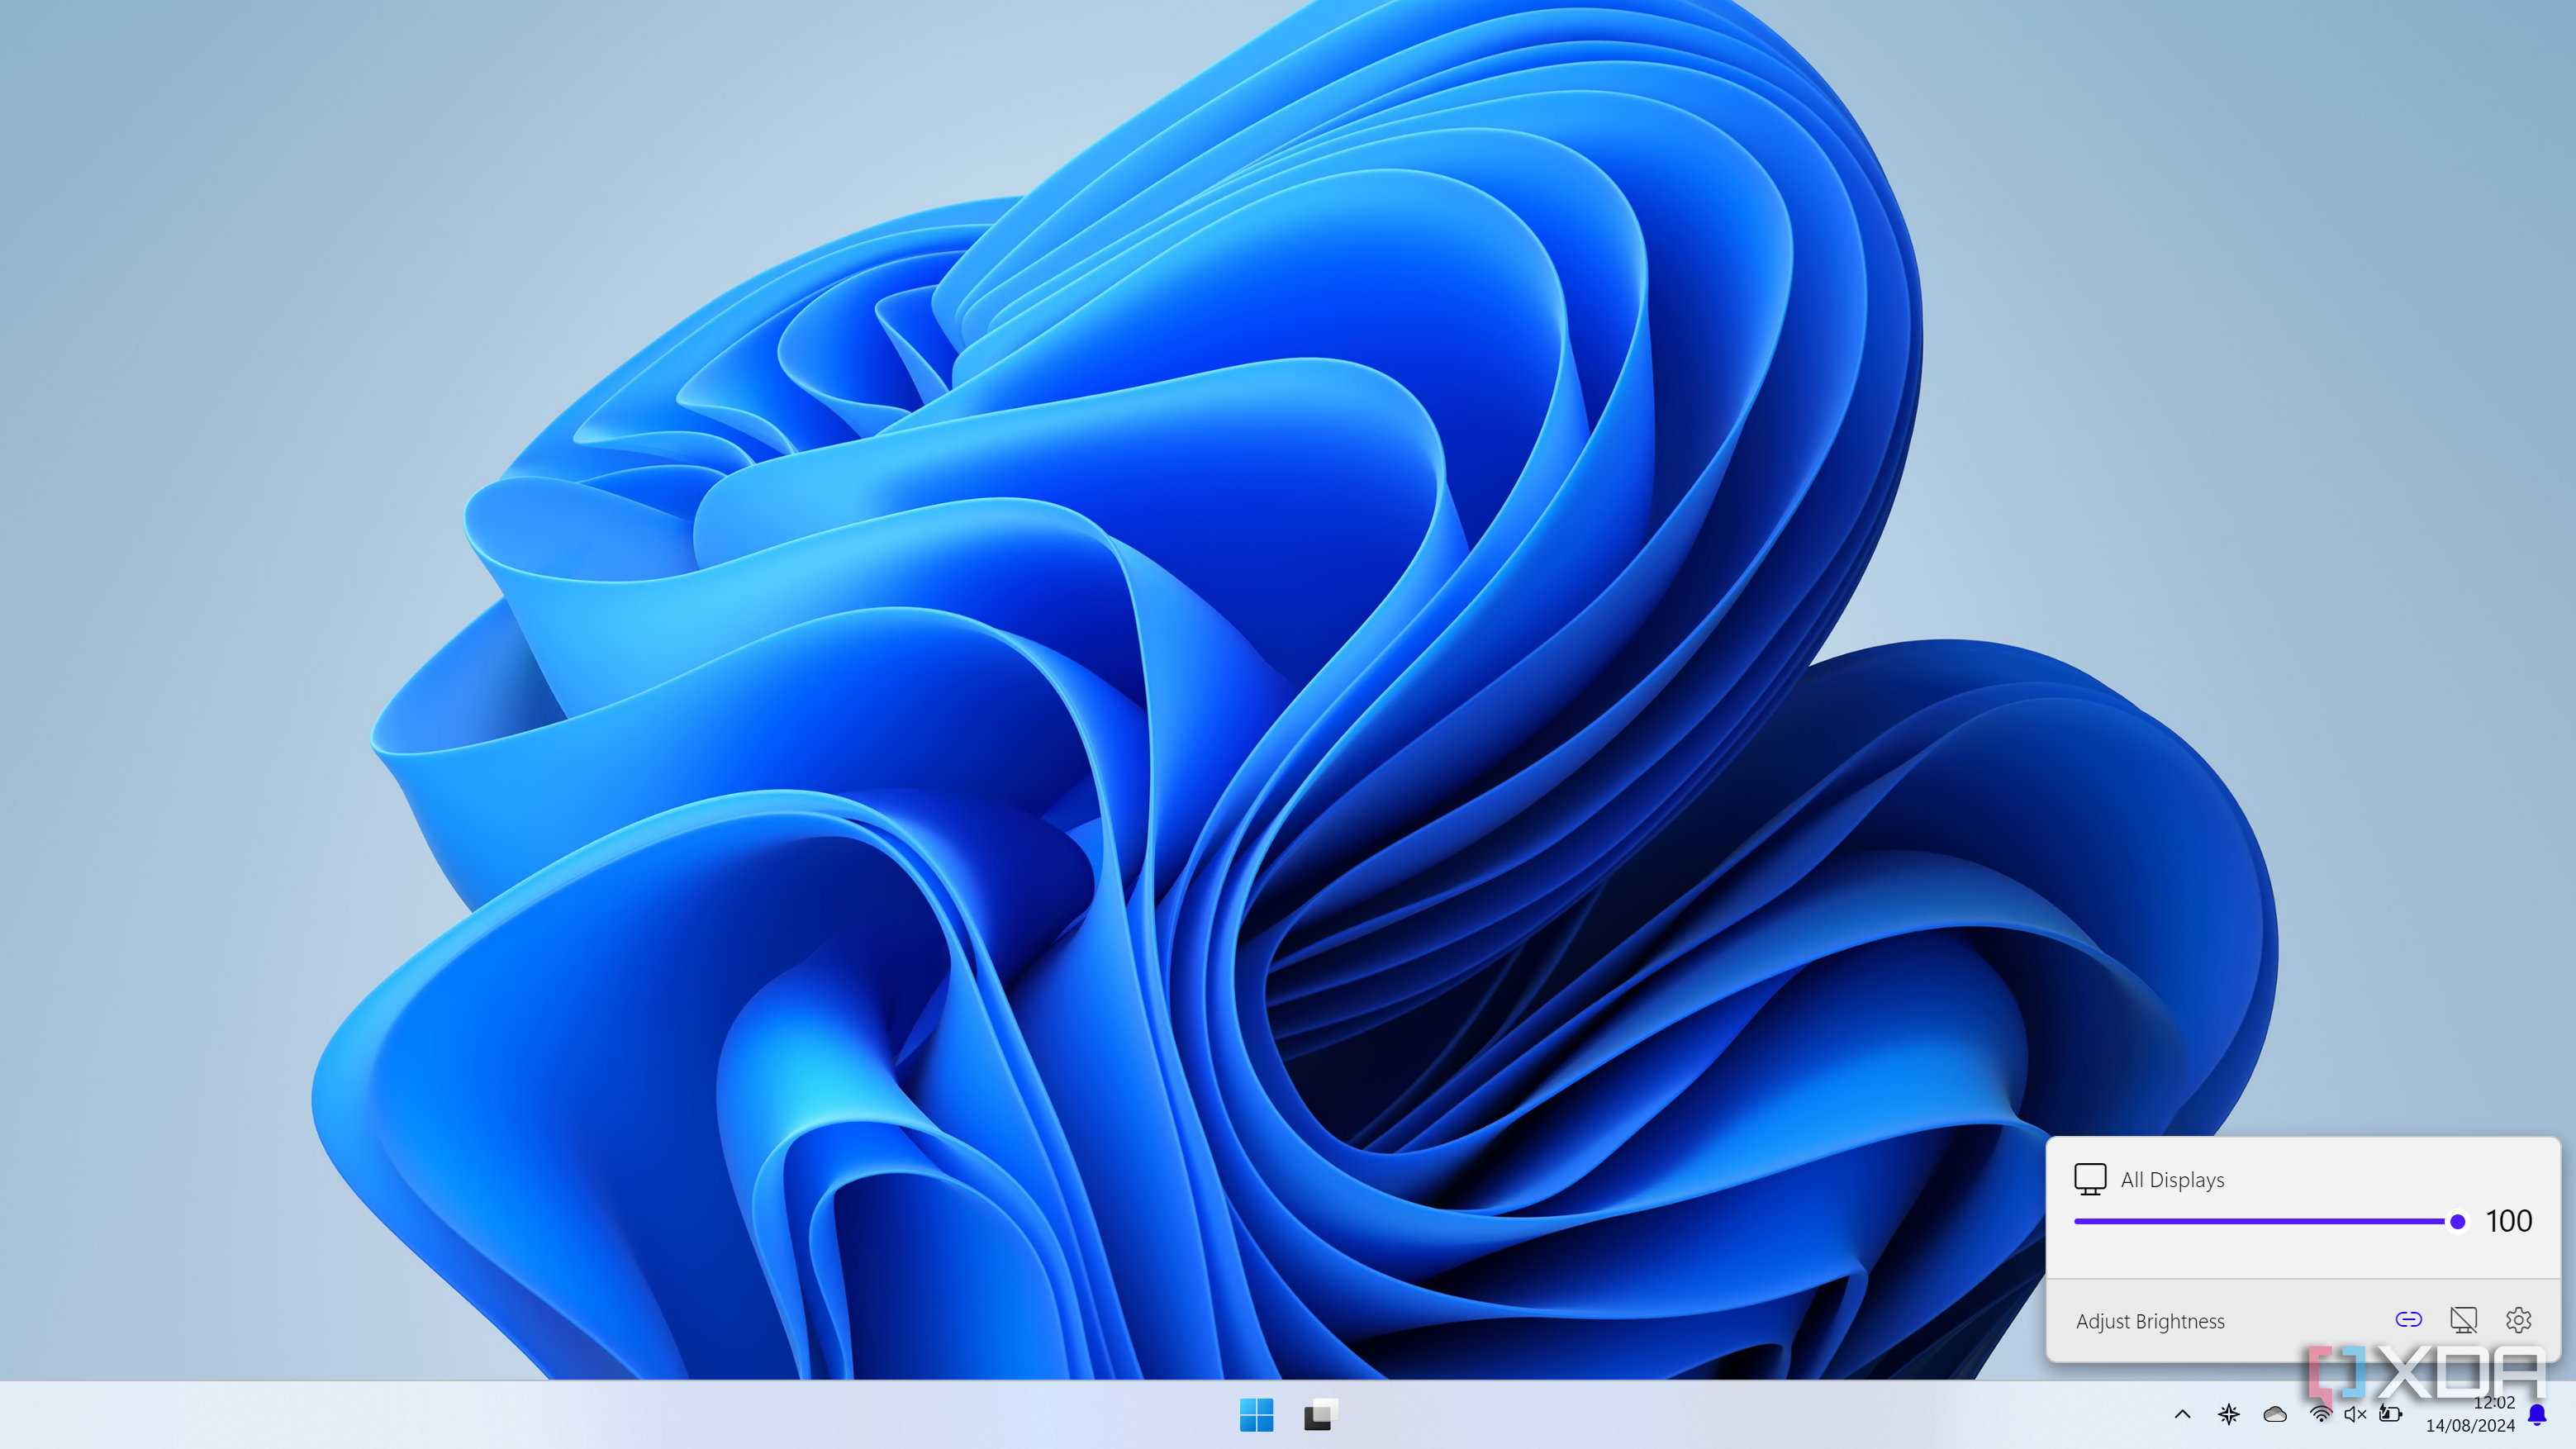Open the OneDrive cloud tray icon
Image resolution: width=2576 pixels, height=1449 pixels.
2275,1414
